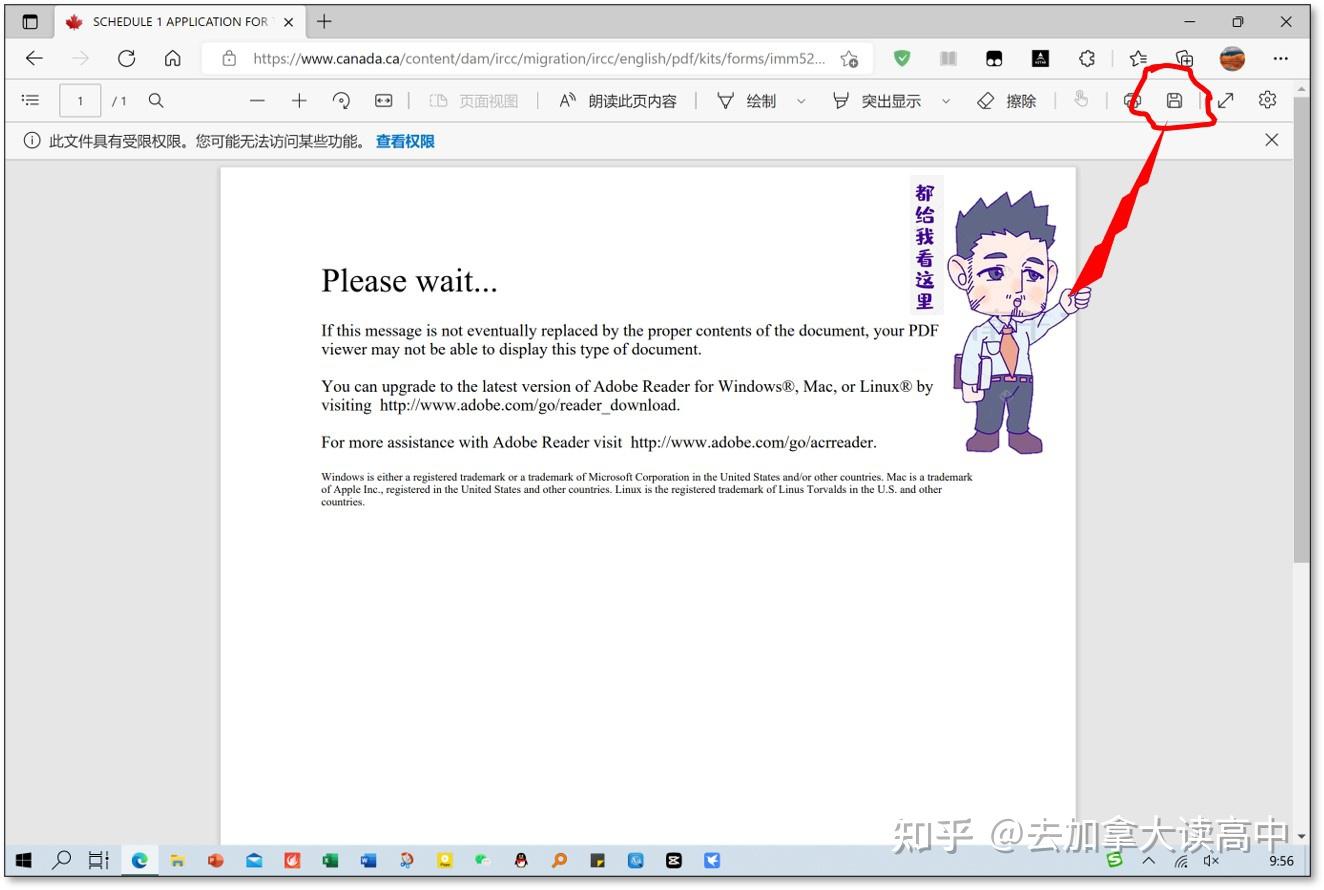Click the page number input field
Viewport: 1324px width, 890px height.
80,100
